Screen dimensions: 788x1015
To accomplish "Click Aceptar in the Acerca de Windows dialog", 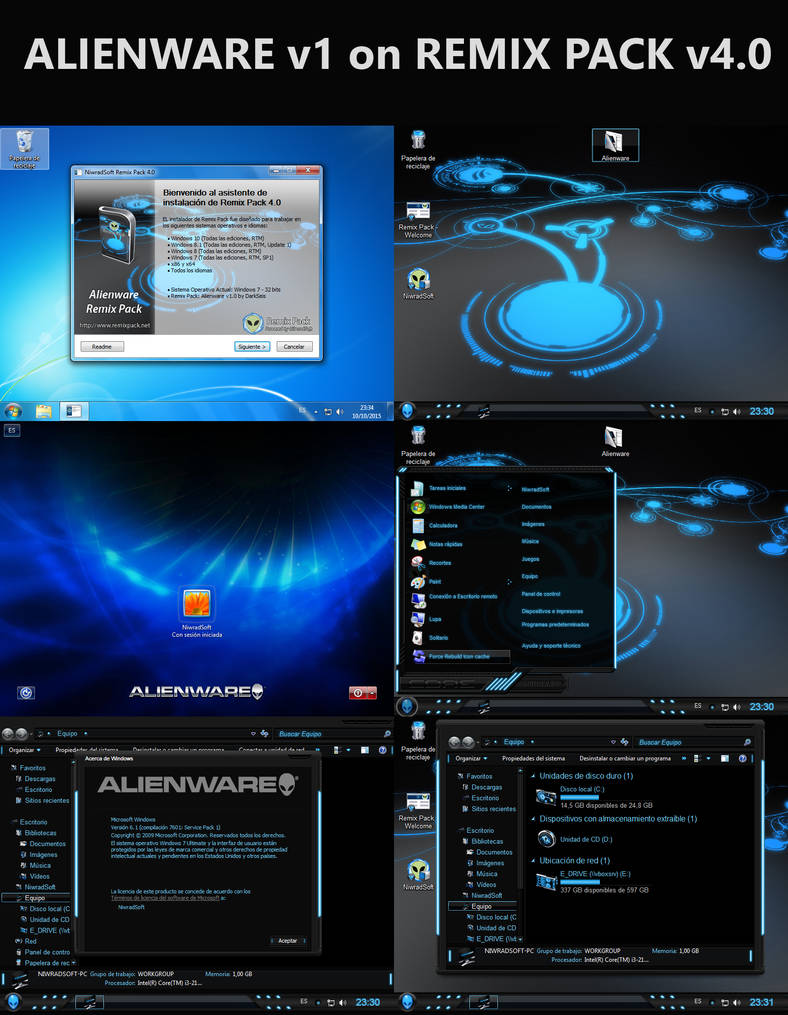I will pyautogui.click(x=287, y=941).
